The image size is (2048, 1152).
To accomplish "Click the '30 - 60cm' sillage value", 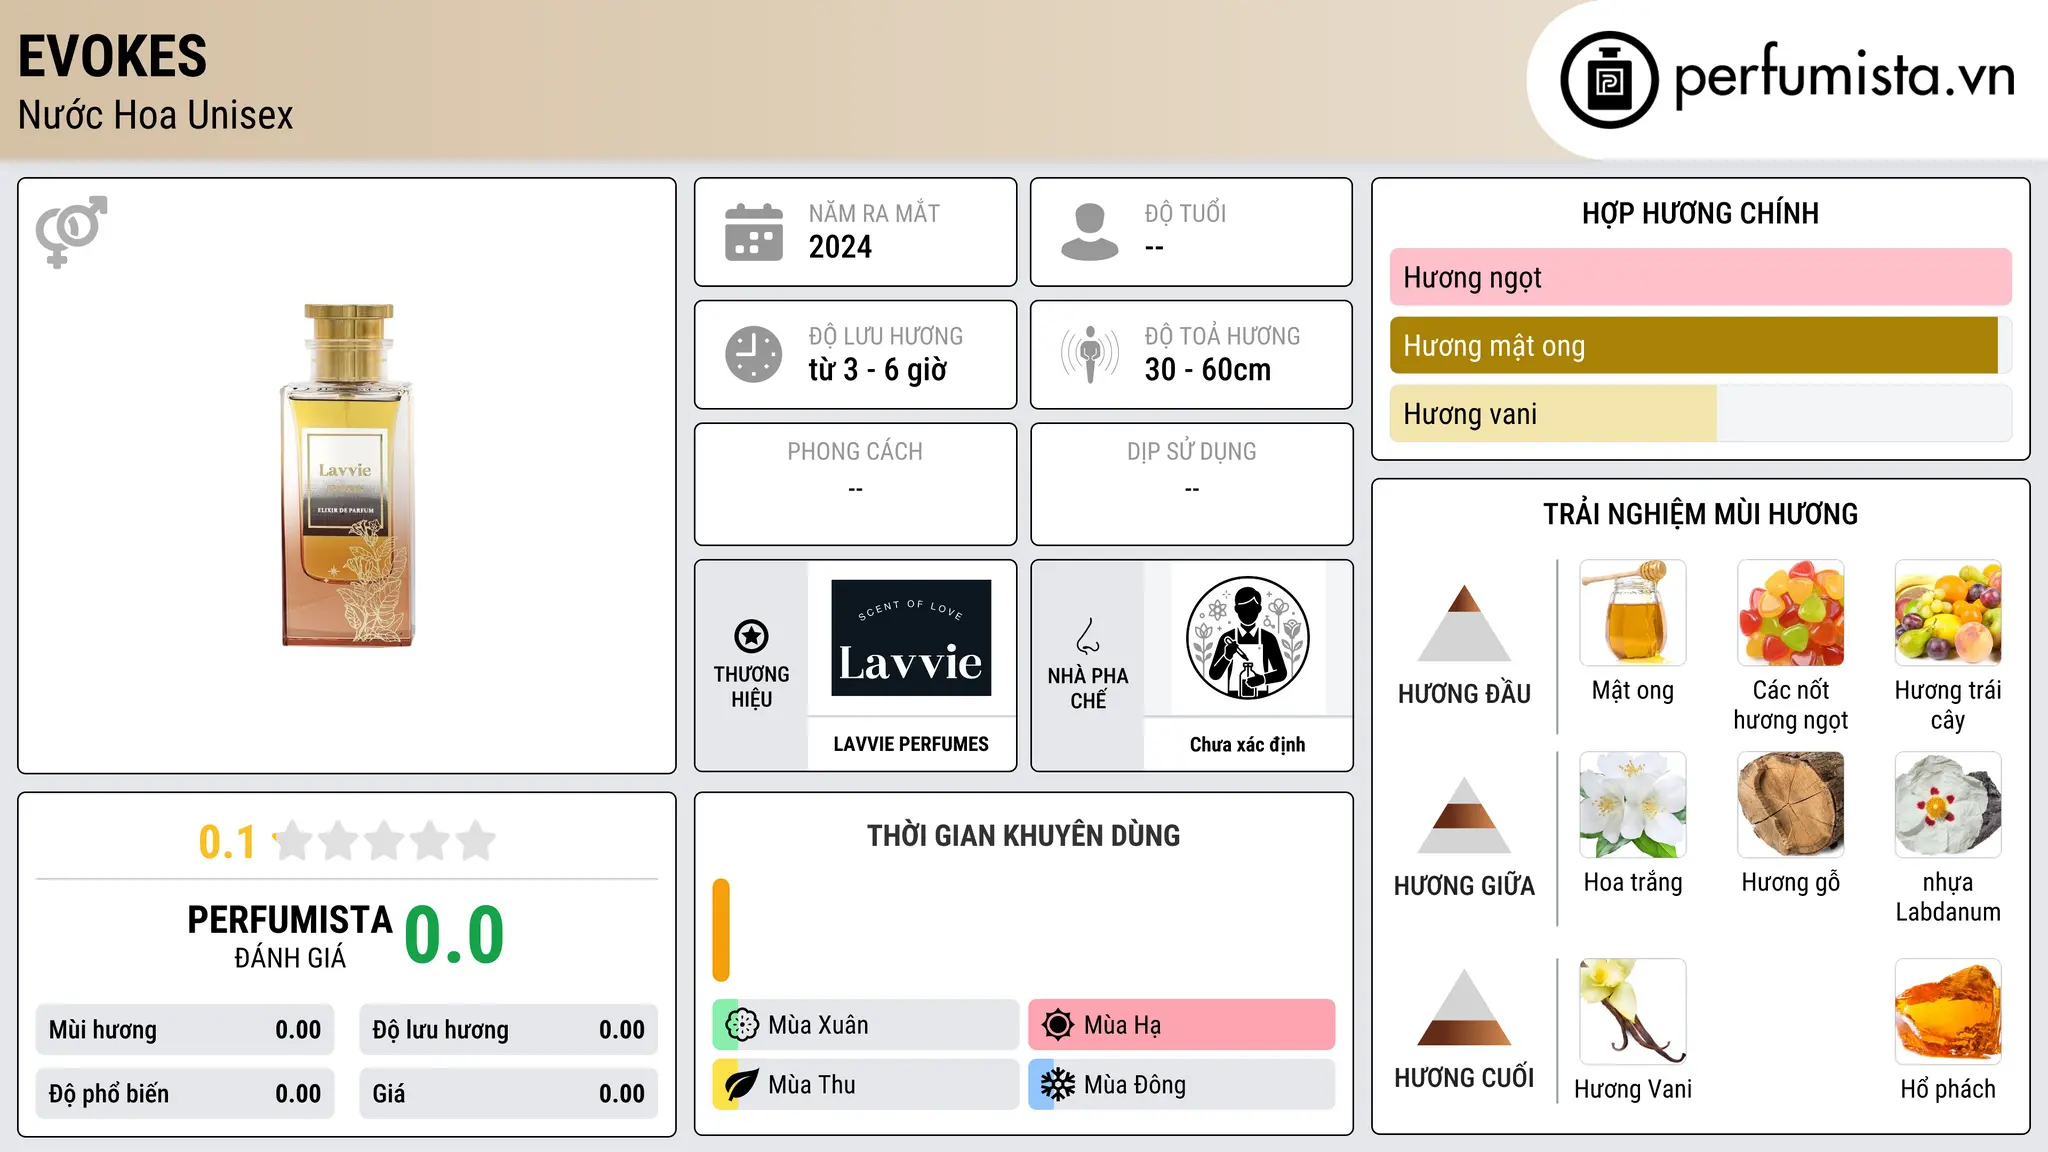I will [1208, 370].
